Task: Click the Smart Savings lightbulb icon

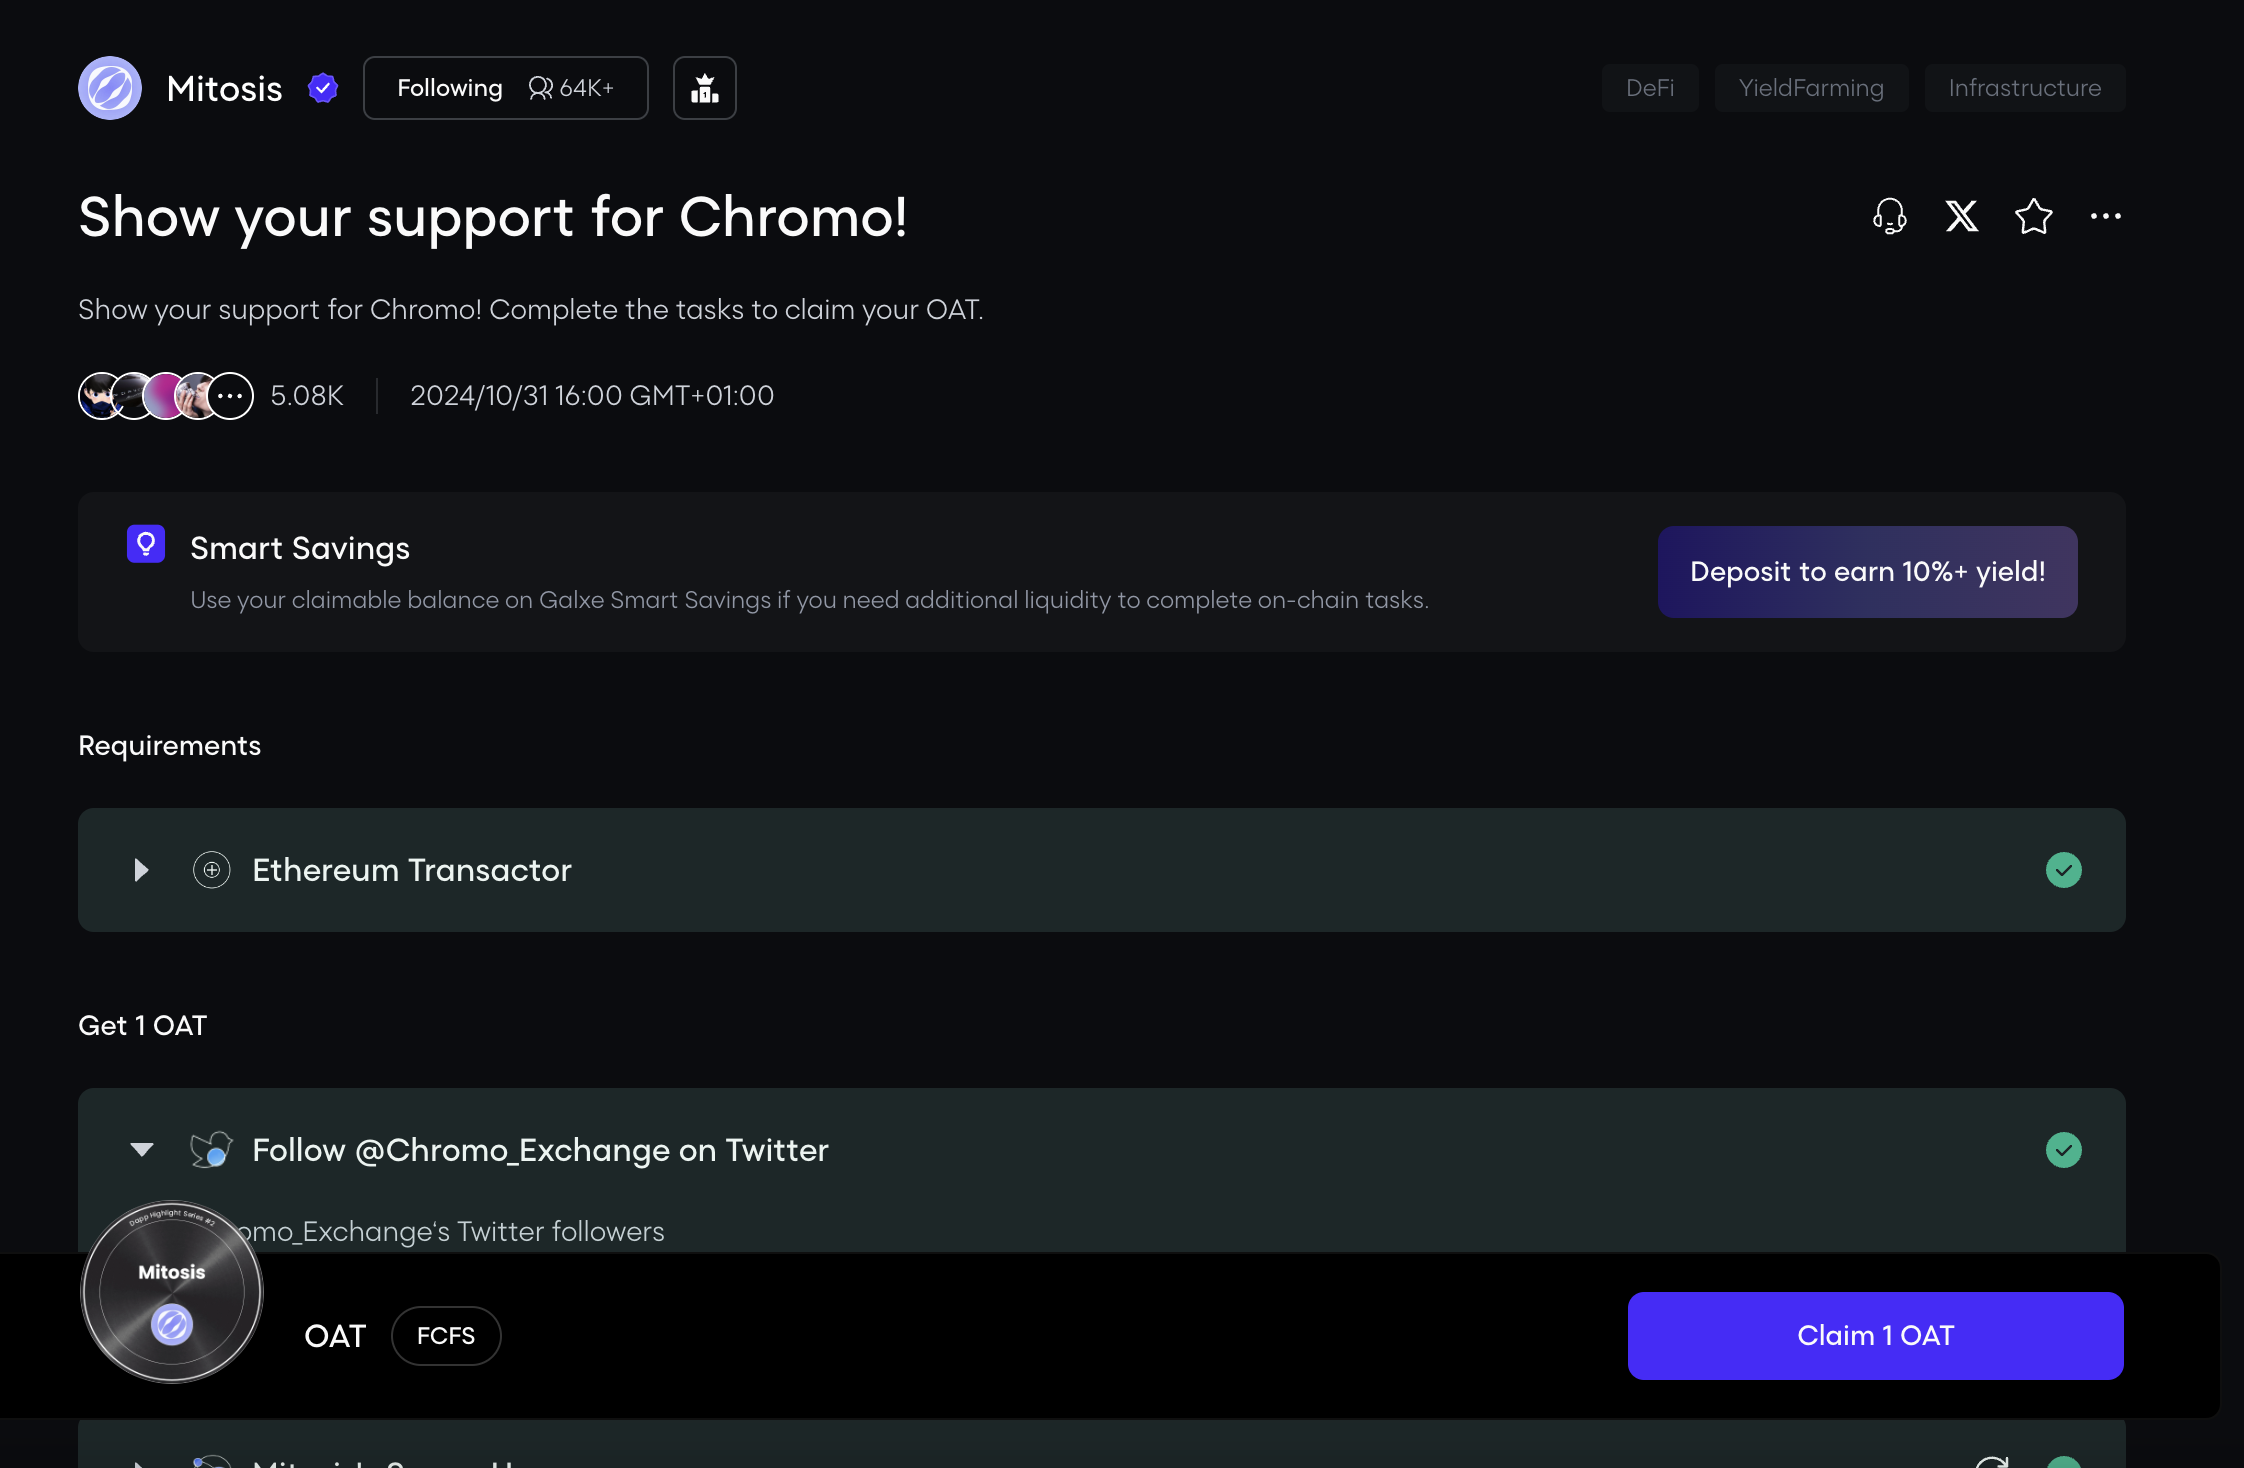Action: pos(146,545)
